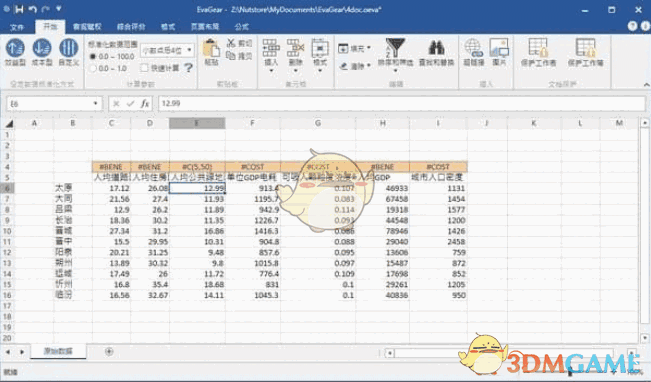Click the 粘贴 paste clipboard icon
The width and height of the screenshot is (651, 382).
pyautogui.click(x=211, y=49)
